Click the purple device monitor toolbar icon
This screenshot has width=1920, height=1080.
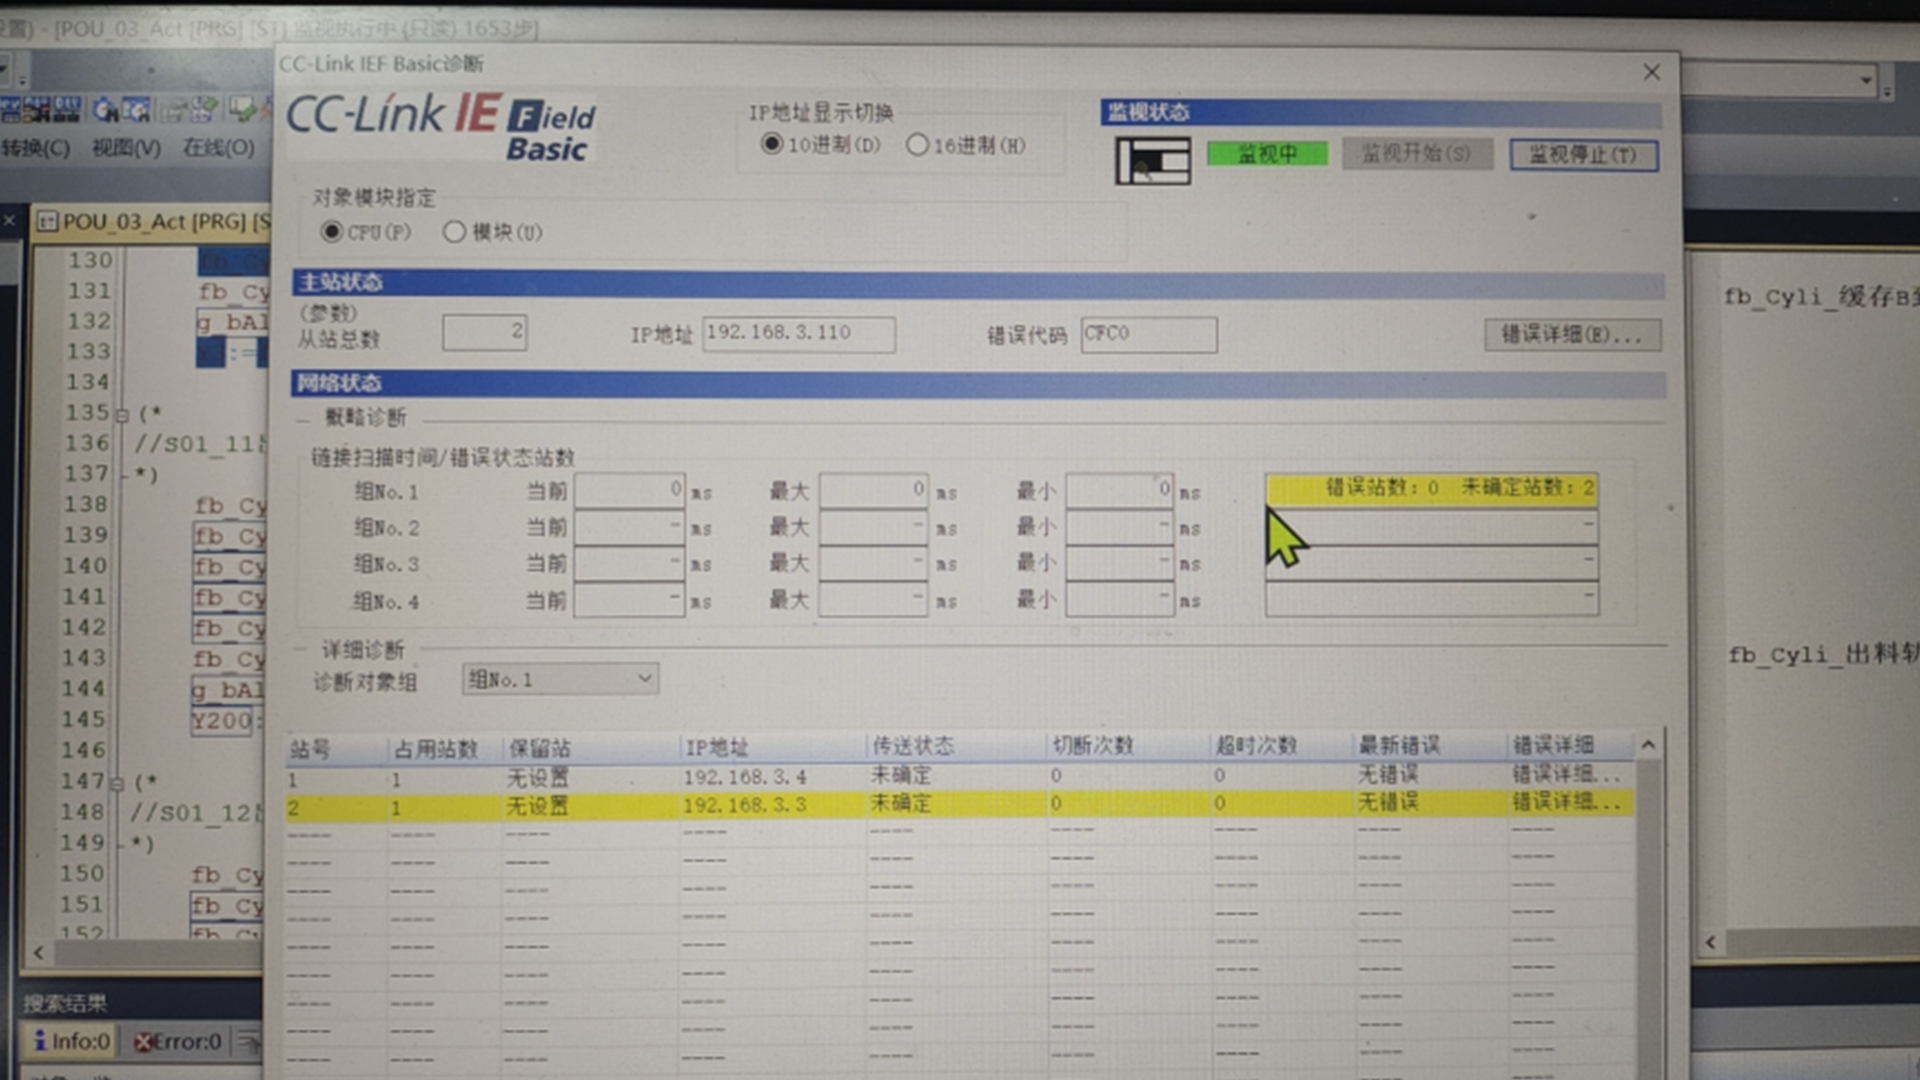[203, 110]
